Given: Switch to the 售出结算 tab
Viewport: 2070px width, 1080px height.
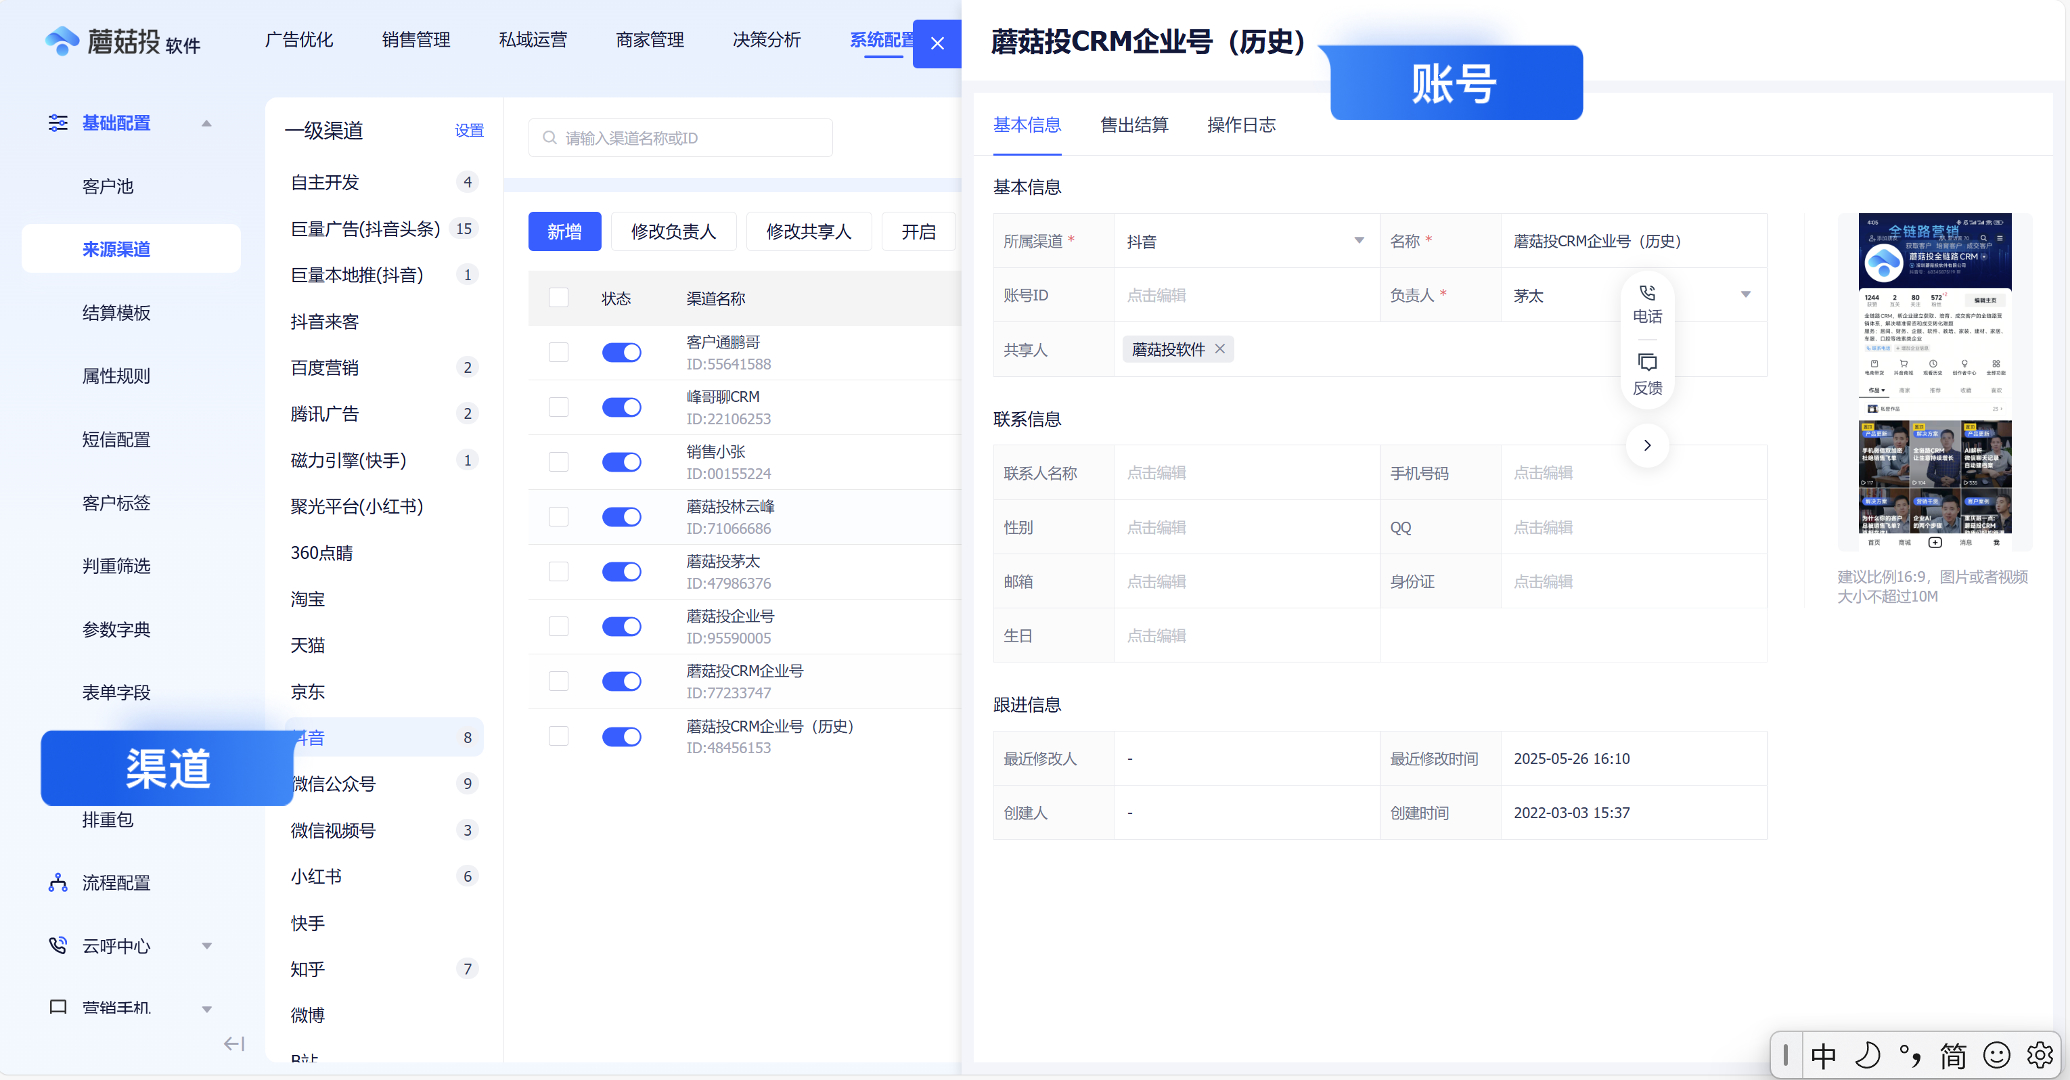Looking at the screenshot, I should pos(1134,125).
